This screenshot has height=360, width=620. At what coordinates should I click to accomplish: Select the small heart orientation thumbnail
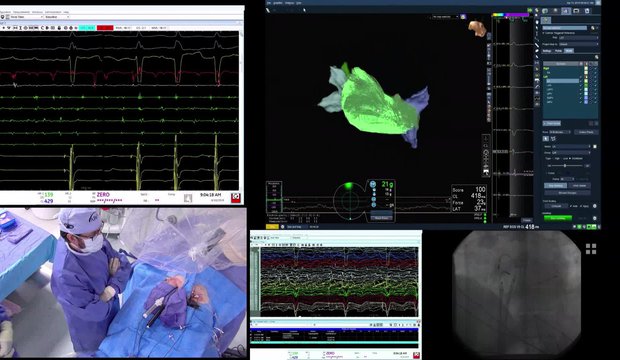(478, 28)
